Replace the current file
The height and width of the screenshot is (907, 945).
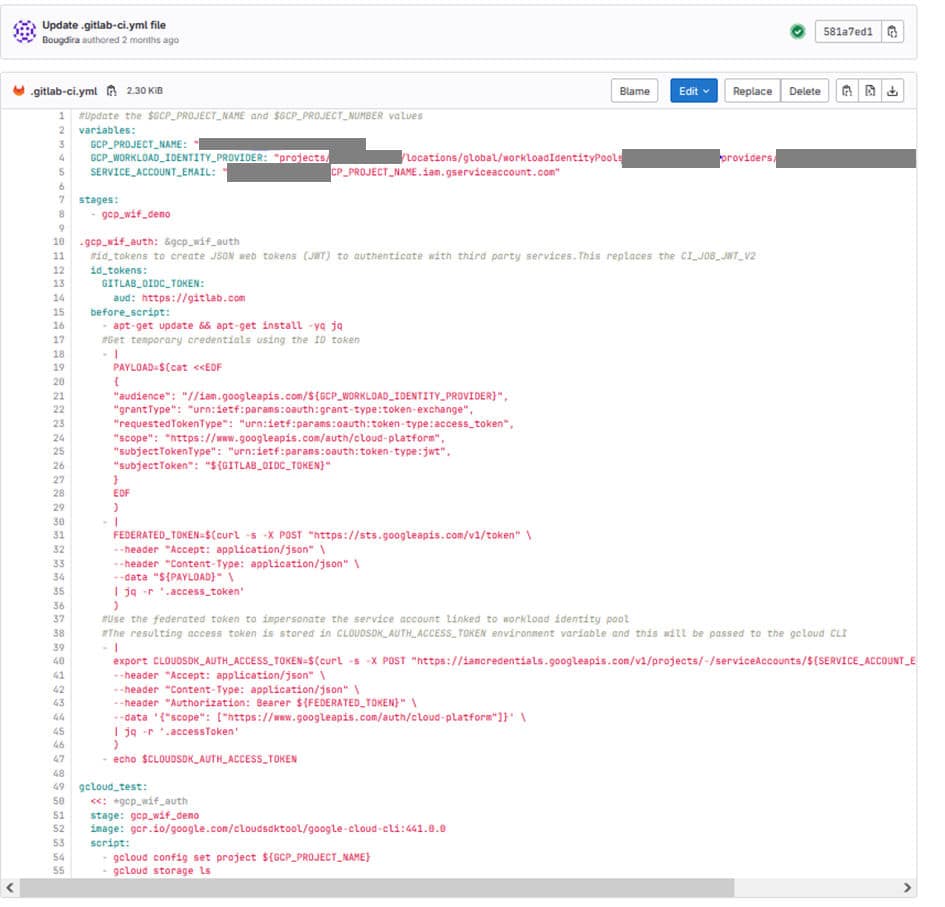tap(752, 90)
